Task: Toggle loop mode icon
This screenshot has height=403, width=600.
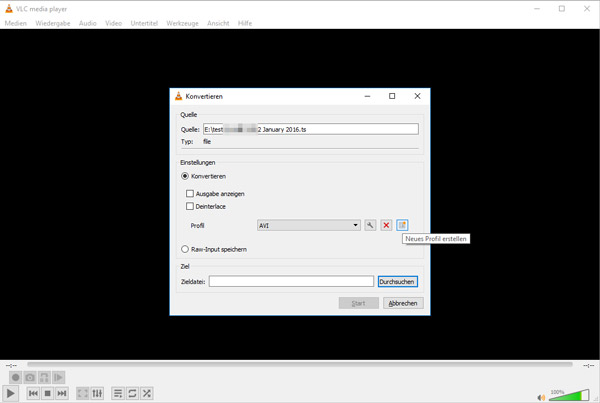Action: point(132,393)
